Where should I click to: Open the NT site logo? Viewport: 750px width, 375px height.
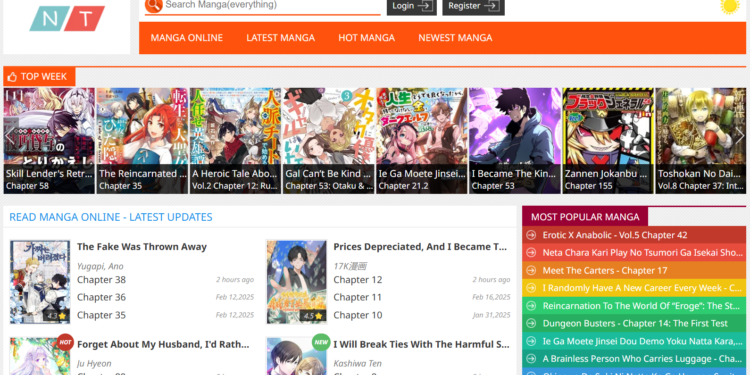click(67, 18)
